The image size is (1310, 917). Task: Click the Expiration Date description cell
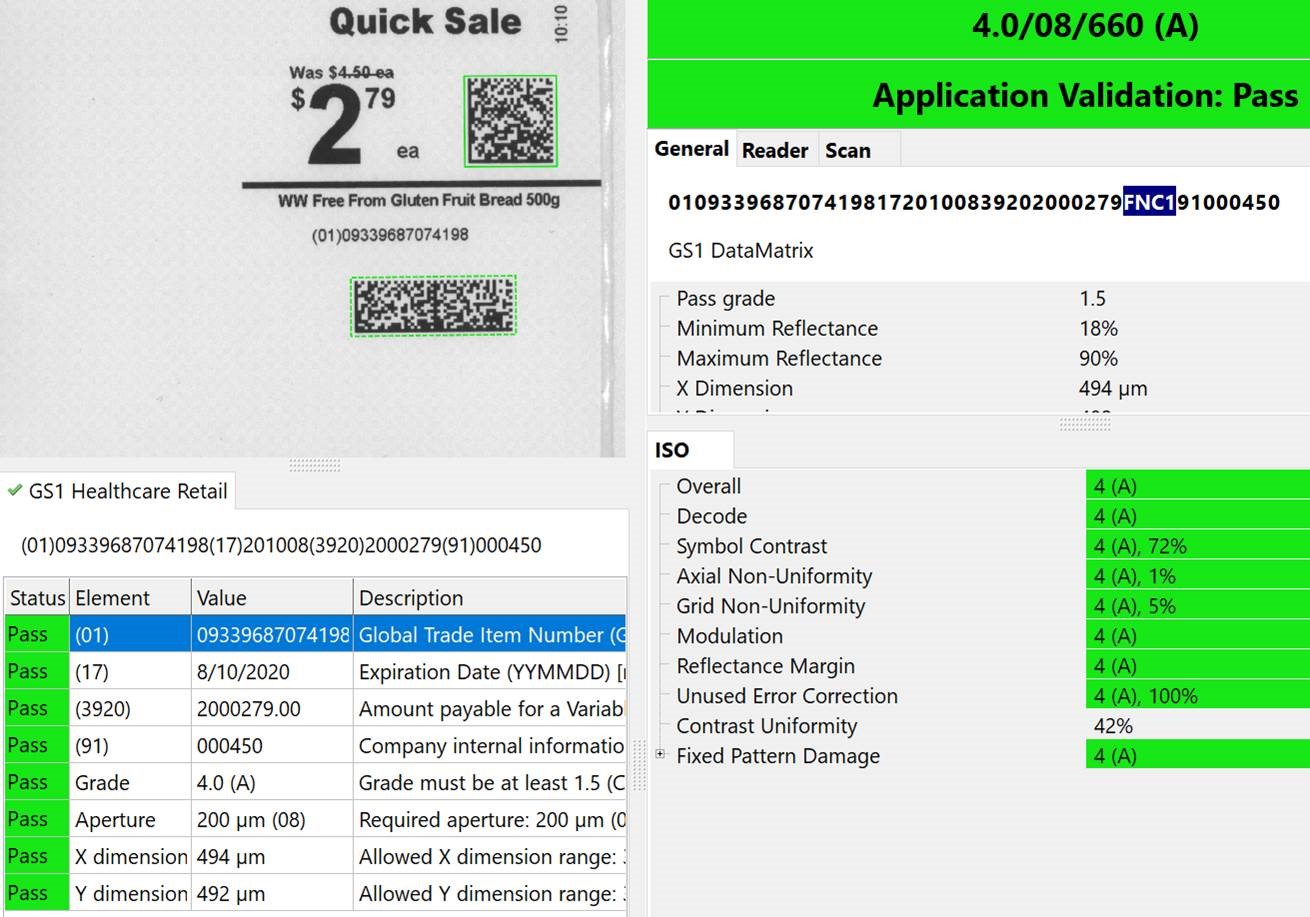[x=490, y=672]
